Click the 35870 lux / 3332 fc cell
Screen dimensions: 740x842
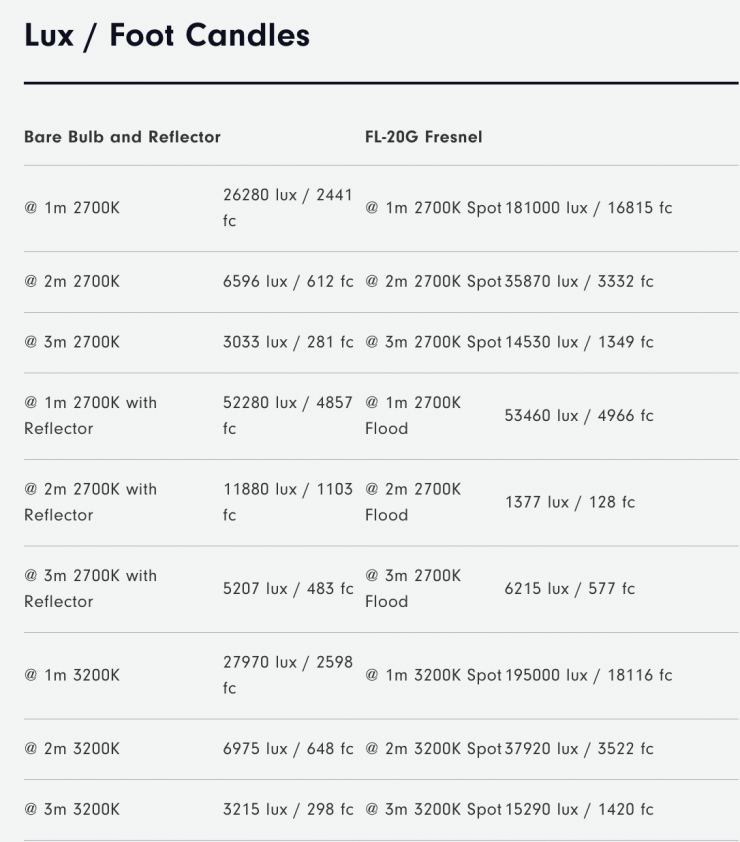[x=579, y=282]
